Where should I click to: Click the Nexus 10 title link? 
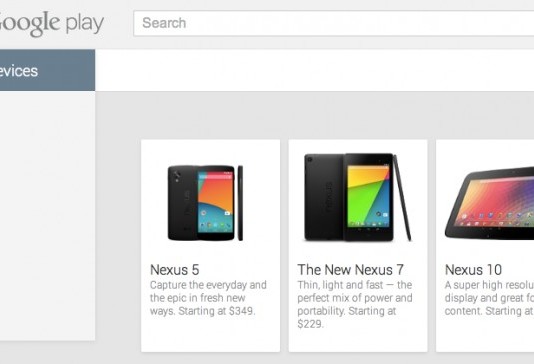473,270
